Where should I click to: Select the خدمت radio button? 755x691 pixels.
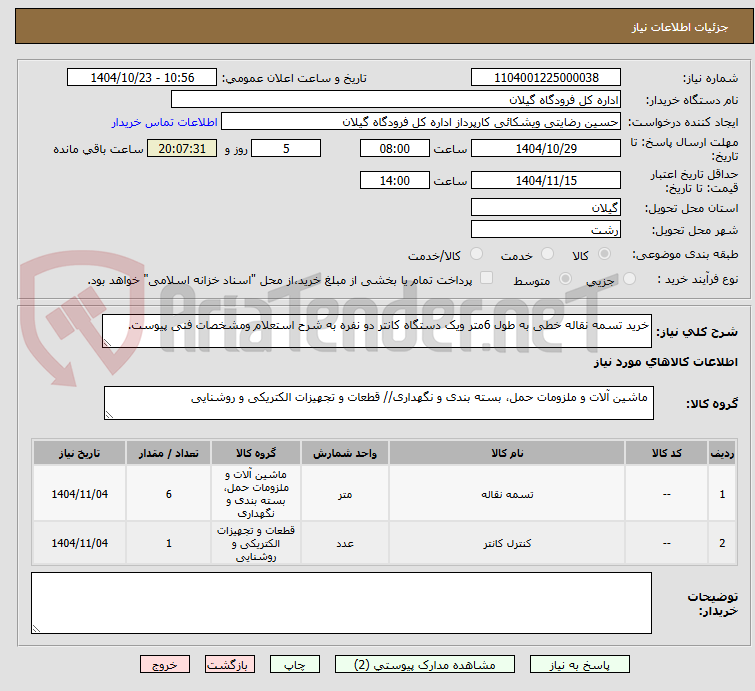click(x=547, y=254)
